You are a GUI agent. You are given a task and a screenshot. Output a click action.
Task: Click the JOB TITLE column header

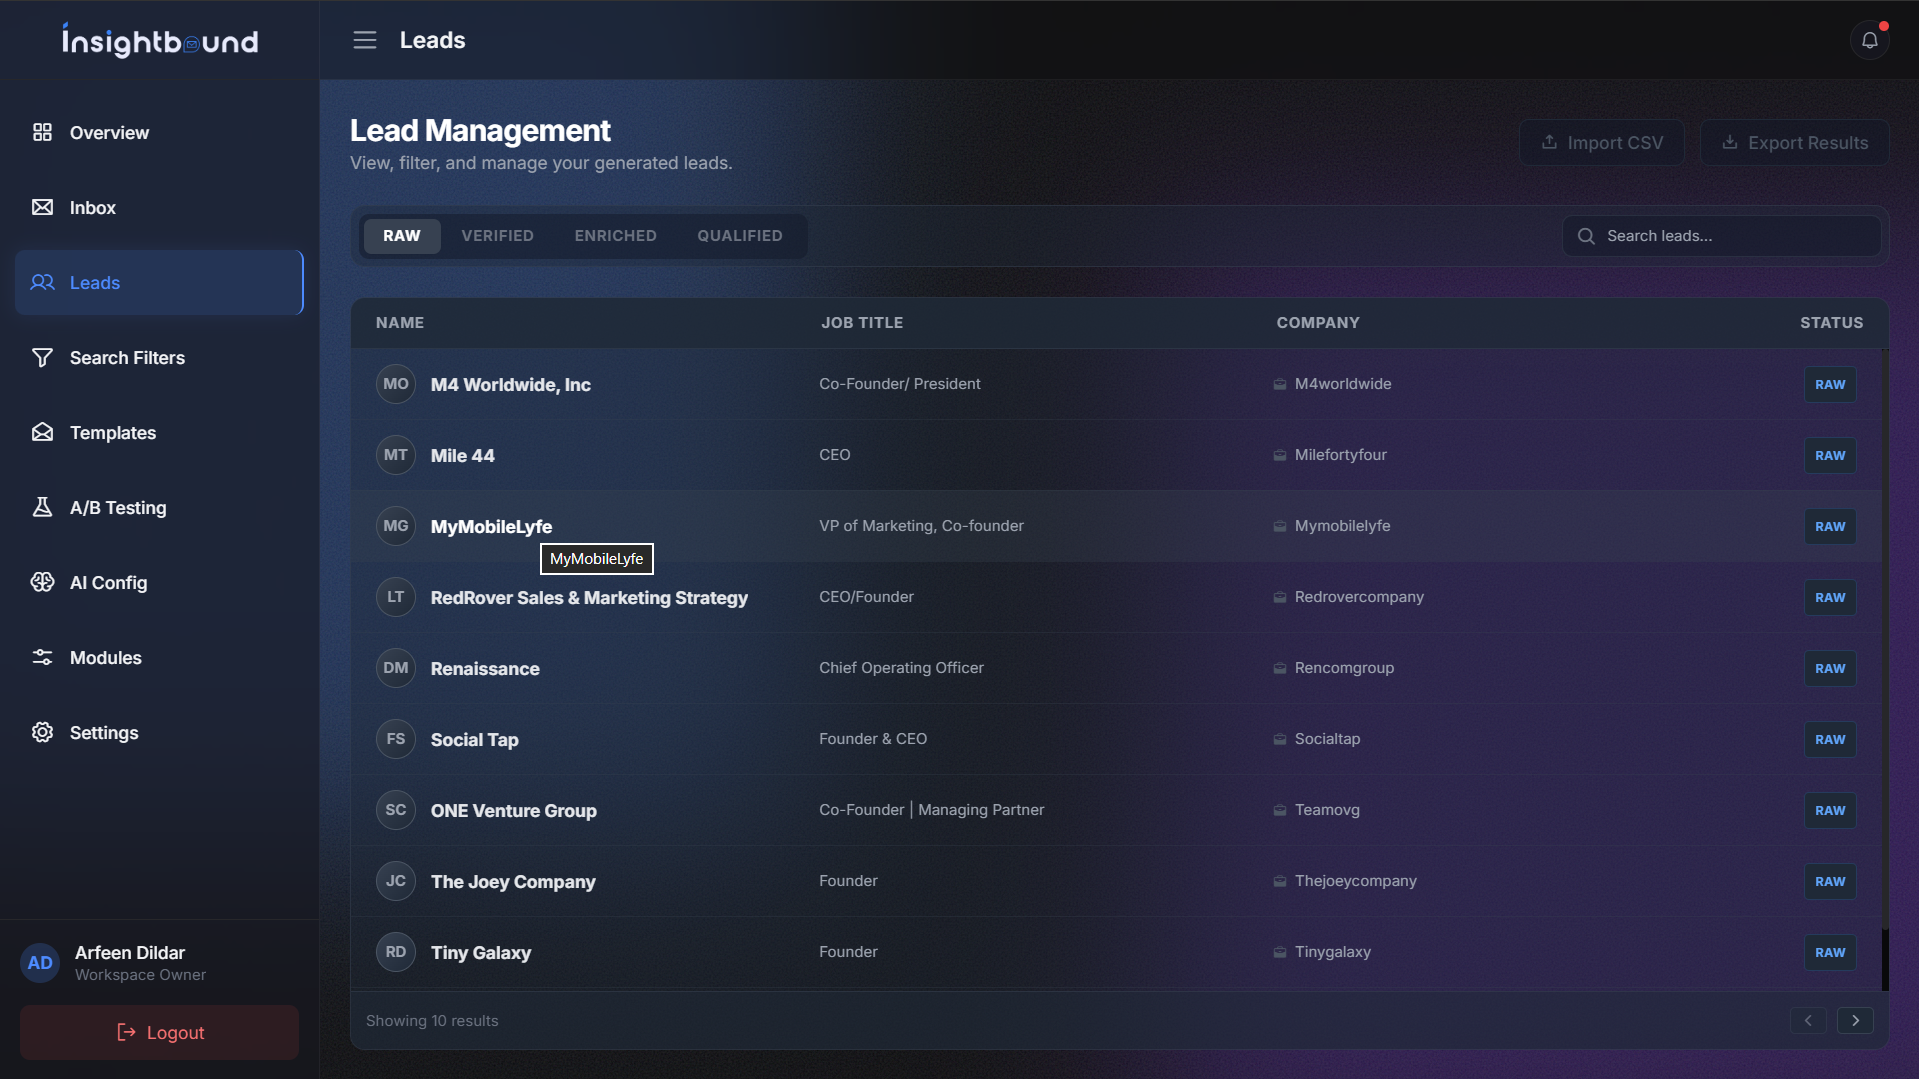(x=862, y=322)
